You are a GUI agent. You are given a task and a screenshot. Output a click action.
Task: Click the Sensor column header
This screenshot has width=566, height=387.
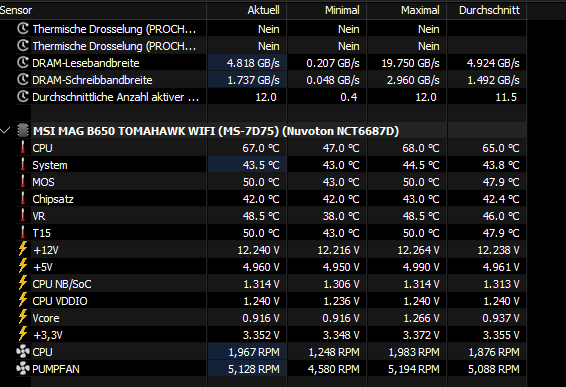(x=103, y=10)
